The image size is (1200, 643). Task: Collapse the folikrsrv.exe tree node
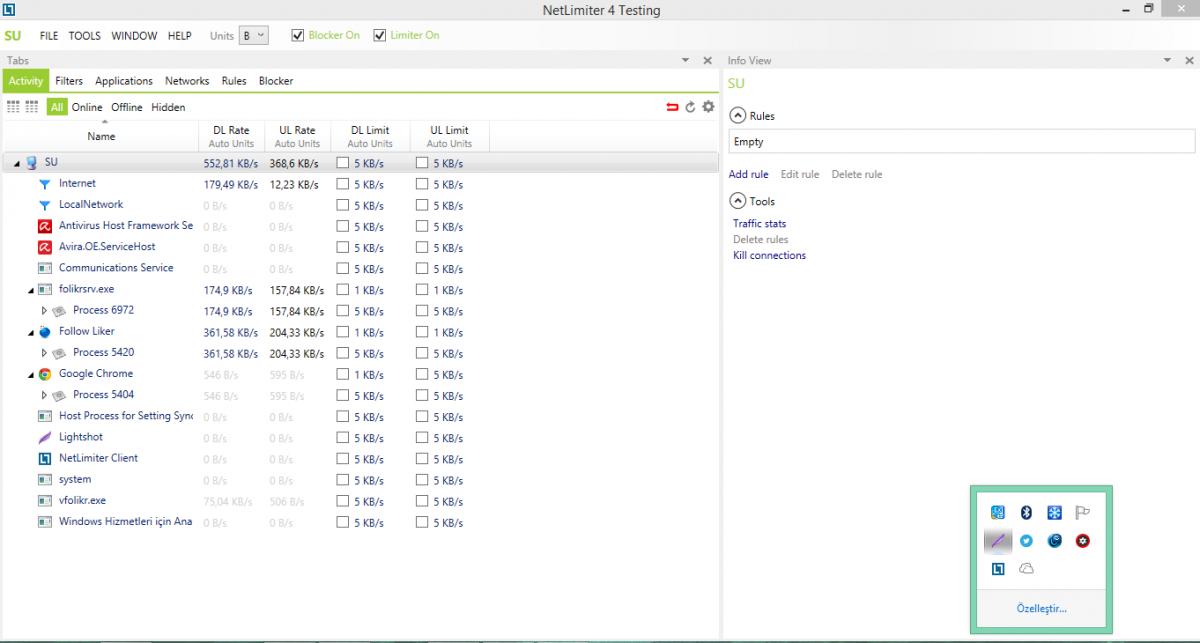pyautogui.click(x=31, y=290)
